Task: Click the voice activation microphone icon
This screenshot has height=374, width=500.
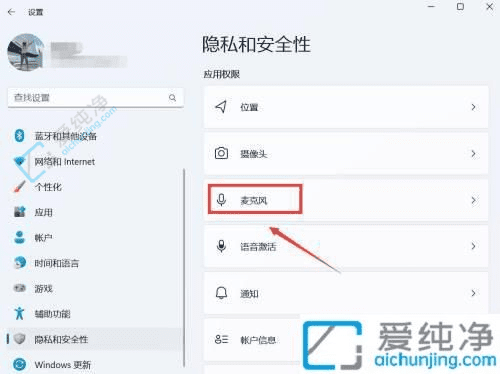Action: 221,246
